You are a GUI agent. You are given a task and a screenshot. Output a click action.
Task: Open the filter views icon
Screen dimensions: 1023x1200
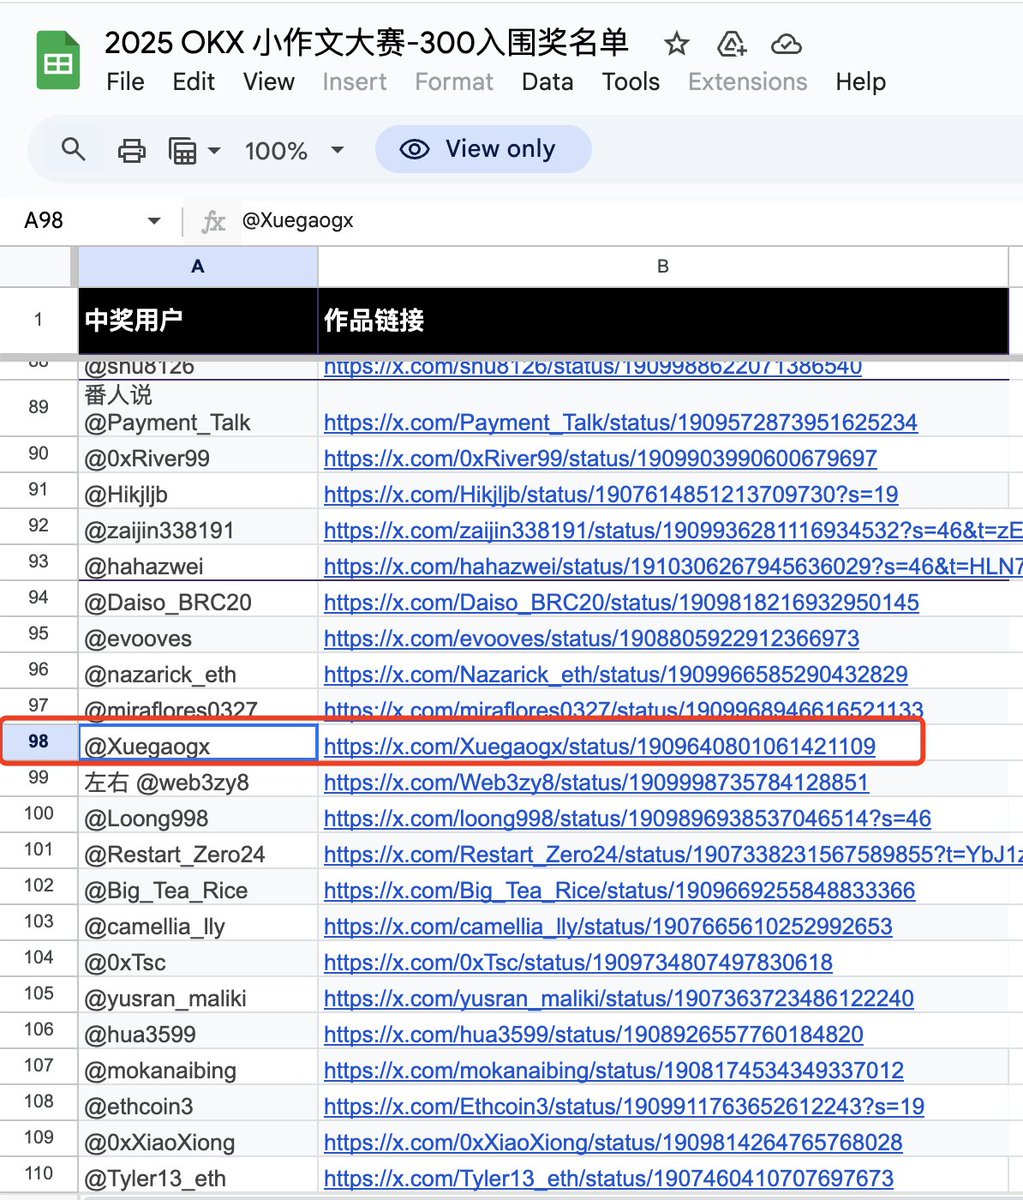pyautogui.click(x=183, y=151)
